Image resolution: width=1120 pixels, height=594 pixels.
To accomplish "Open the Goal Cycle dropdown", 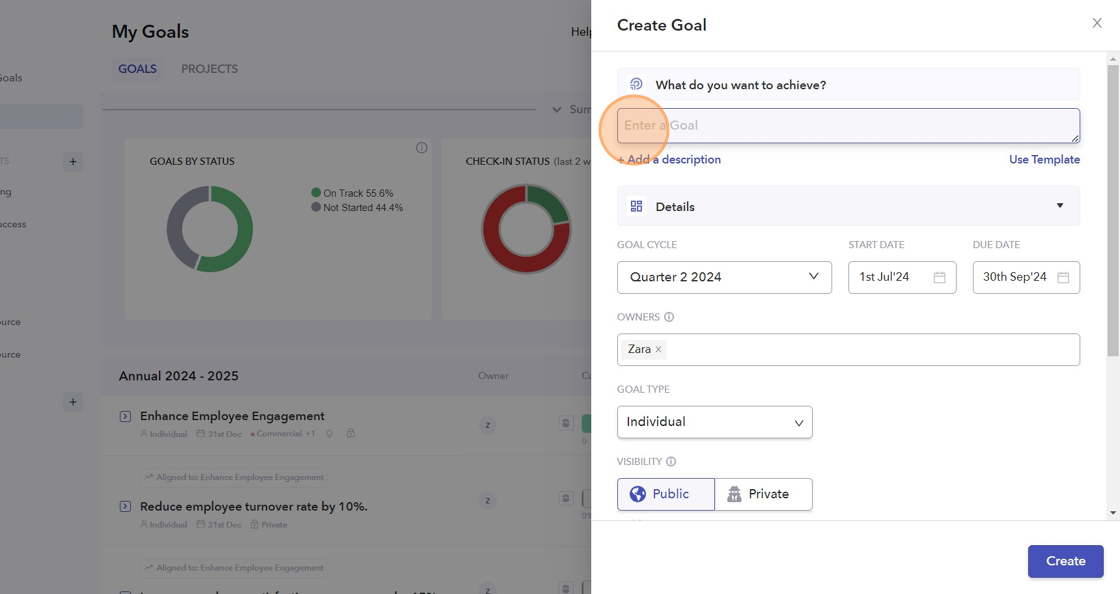I will 724,277.
